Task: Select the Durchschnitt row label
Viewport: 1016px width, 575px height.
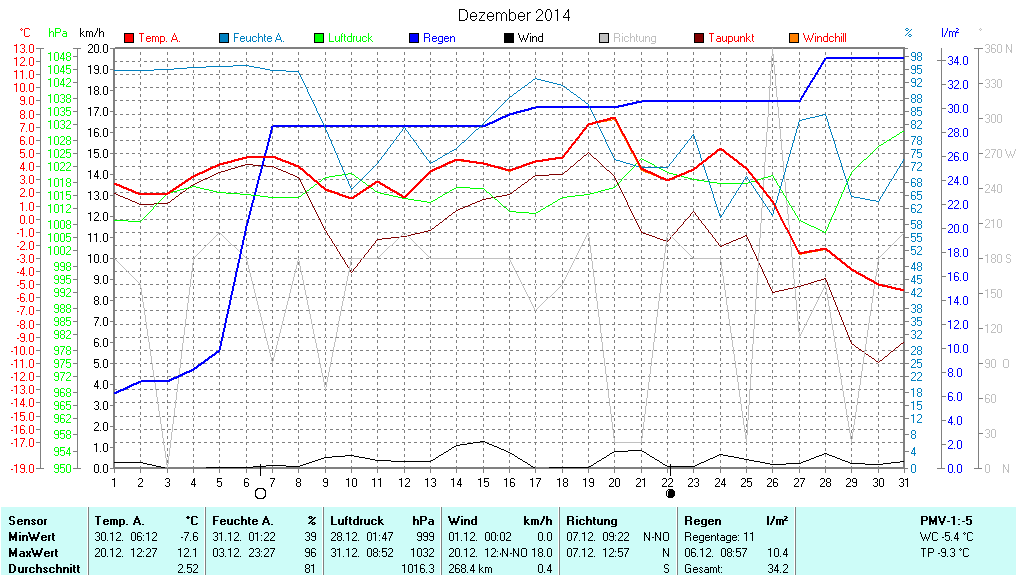Action: pos(44,568)
